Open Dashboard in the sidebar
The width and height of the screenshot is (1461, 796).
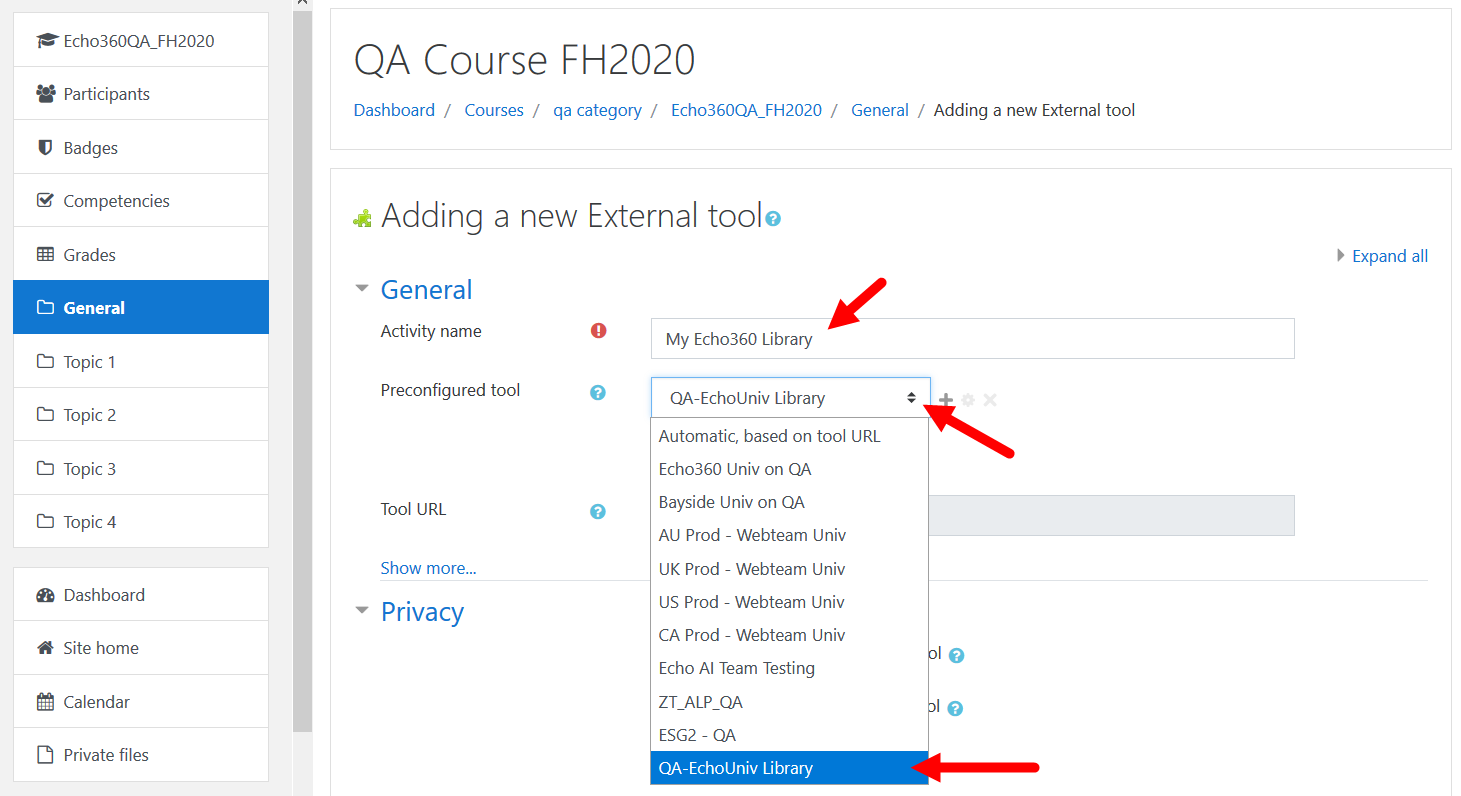pos(141,594)
